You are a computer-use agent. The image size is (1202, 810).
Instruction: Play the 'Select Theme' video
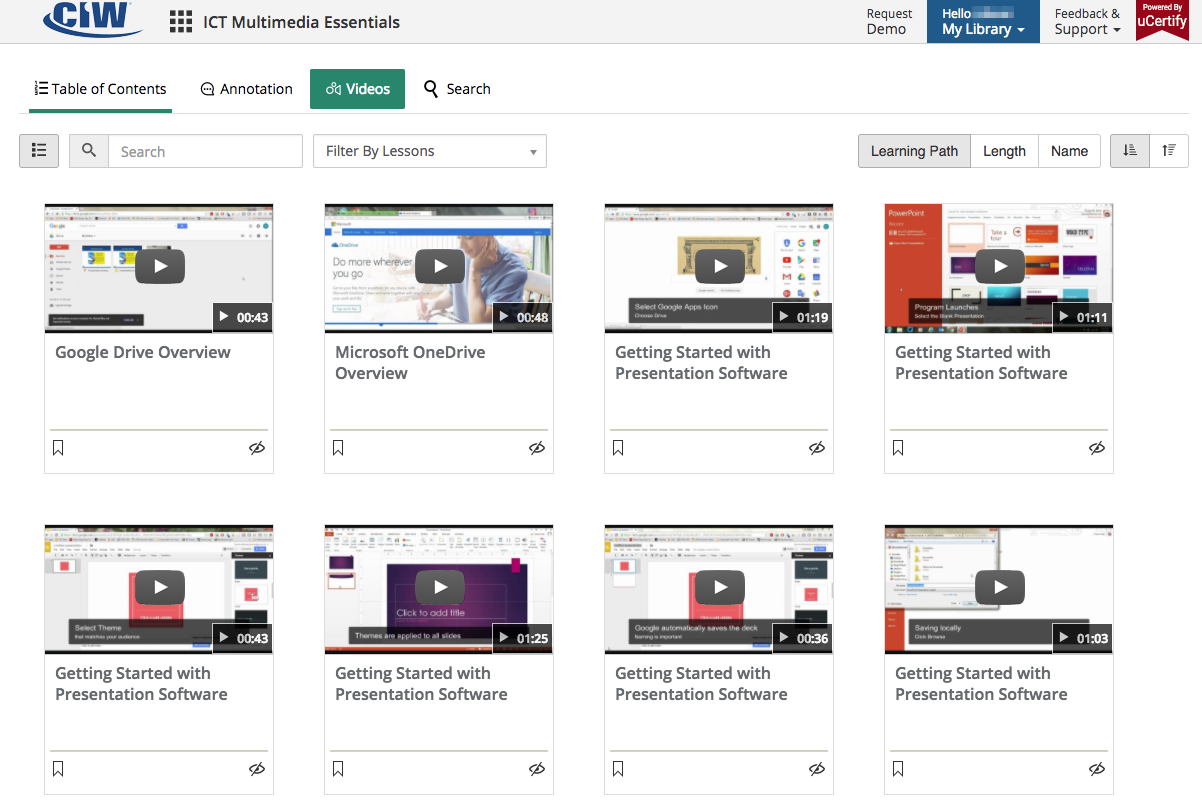pyautogui.click(x=160, y=587)
